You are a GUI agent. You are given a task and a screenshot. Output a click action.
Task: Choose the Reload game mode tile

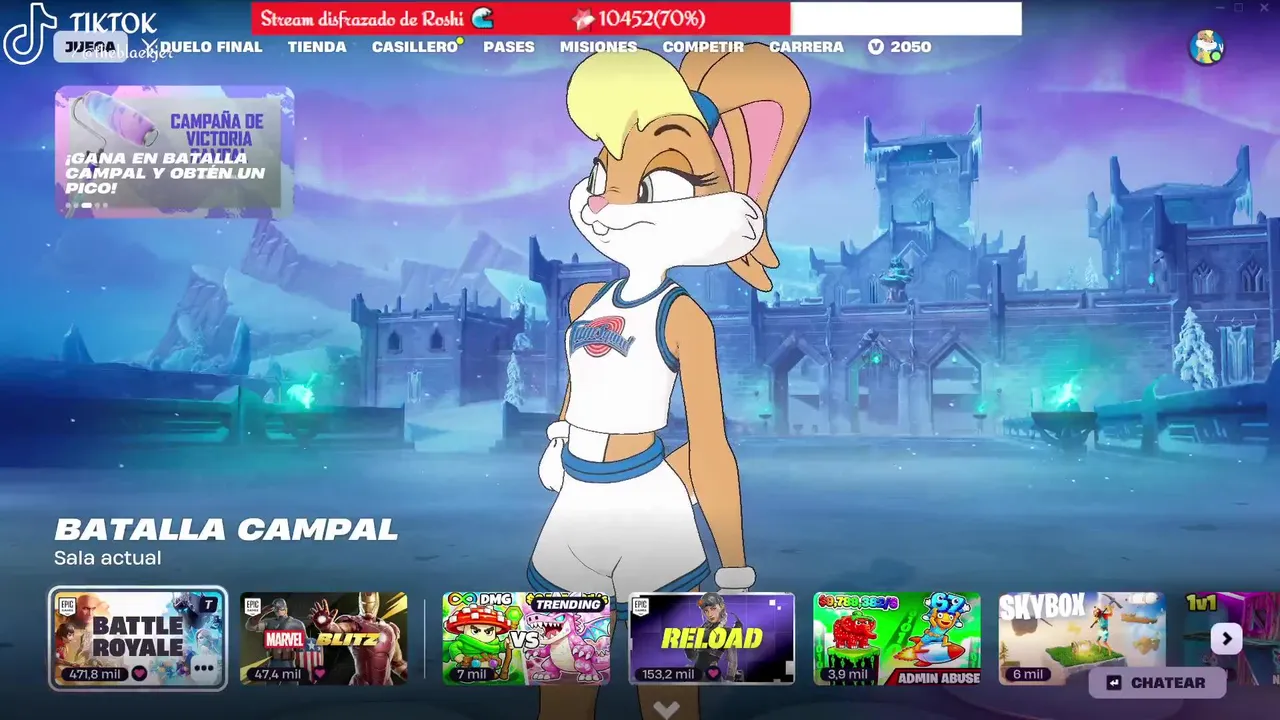click(x=711, y=638)
